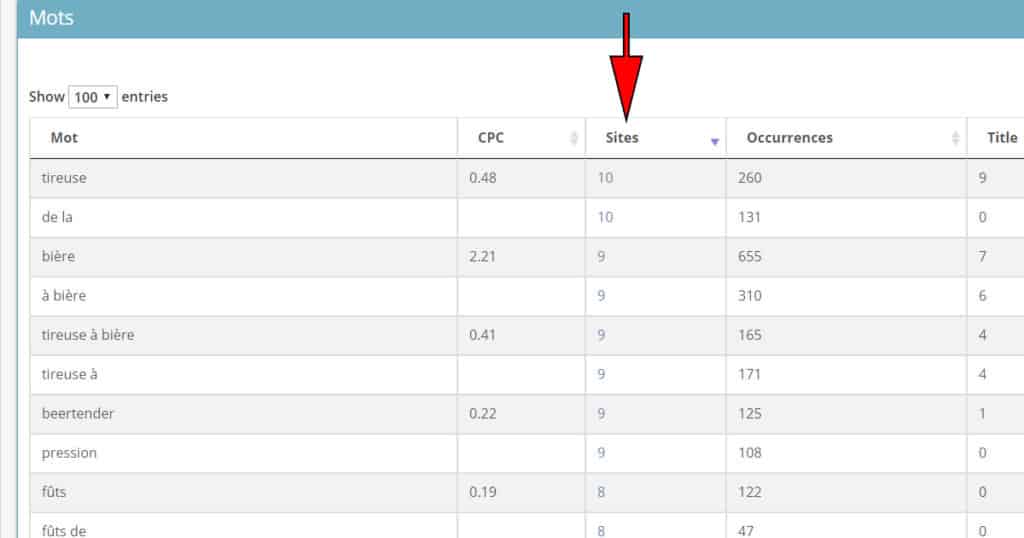Click the Occurrences value 655

tap(750, 256)
